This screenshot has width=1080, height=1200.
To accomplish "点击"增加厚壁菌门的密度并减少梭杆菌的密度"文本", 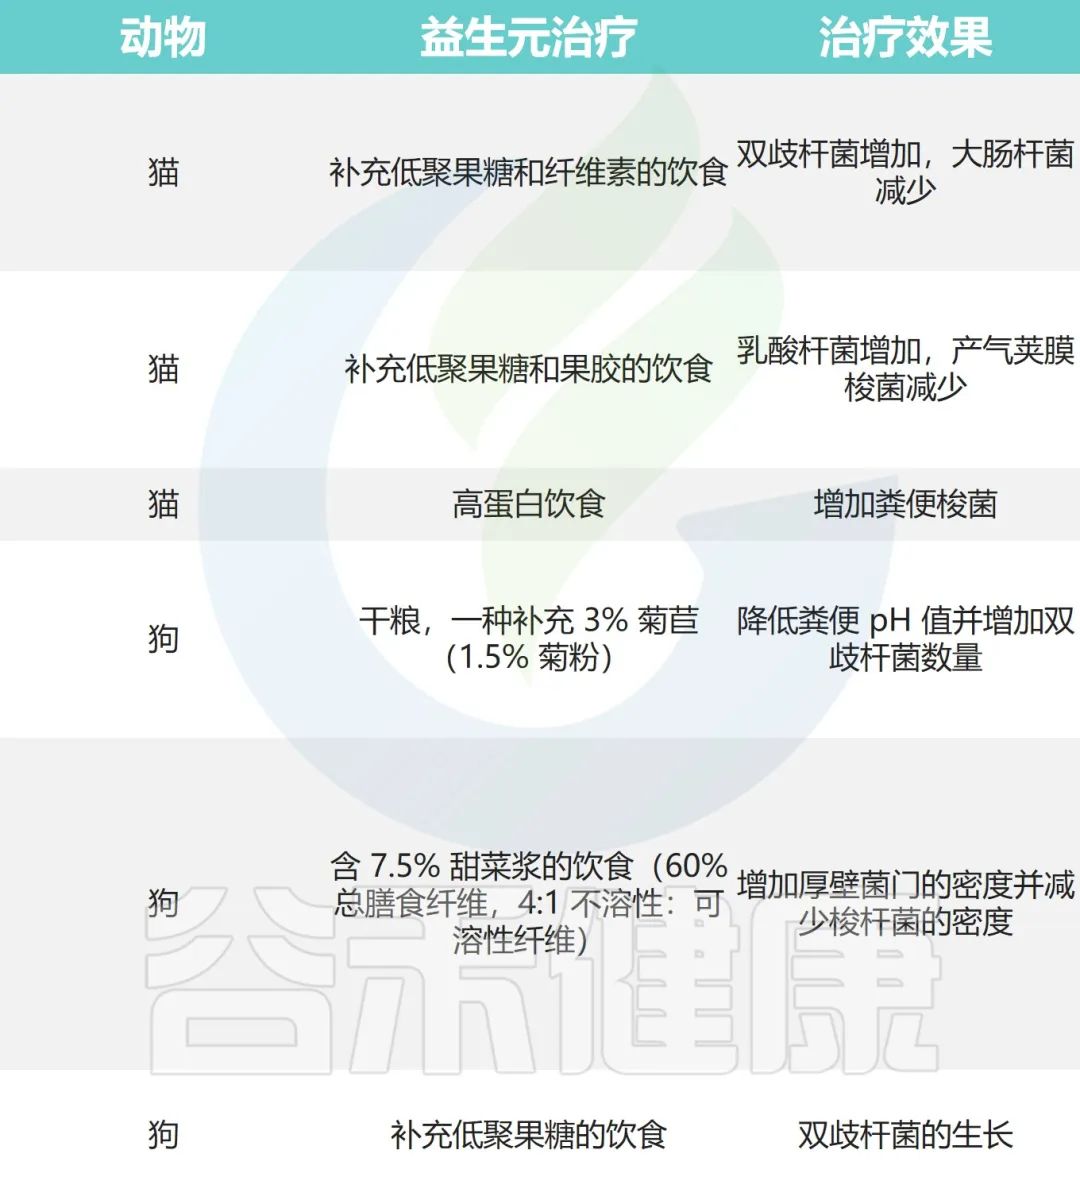I will pos(903,903).
